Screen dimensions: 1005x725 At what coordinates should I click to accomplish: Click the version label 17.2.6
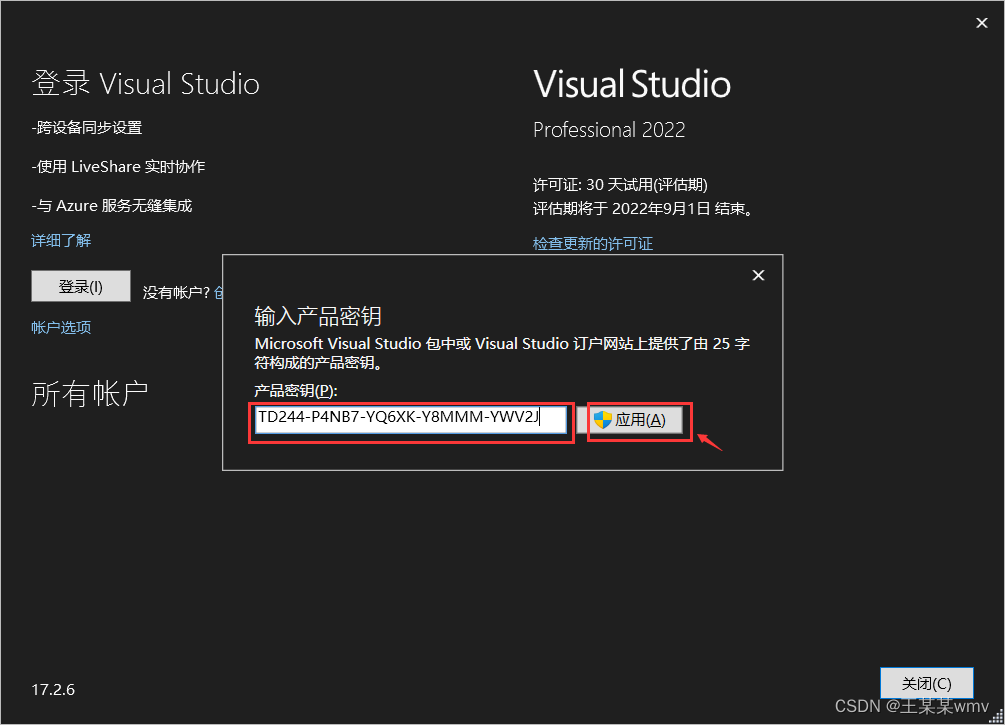click(53, 689)
